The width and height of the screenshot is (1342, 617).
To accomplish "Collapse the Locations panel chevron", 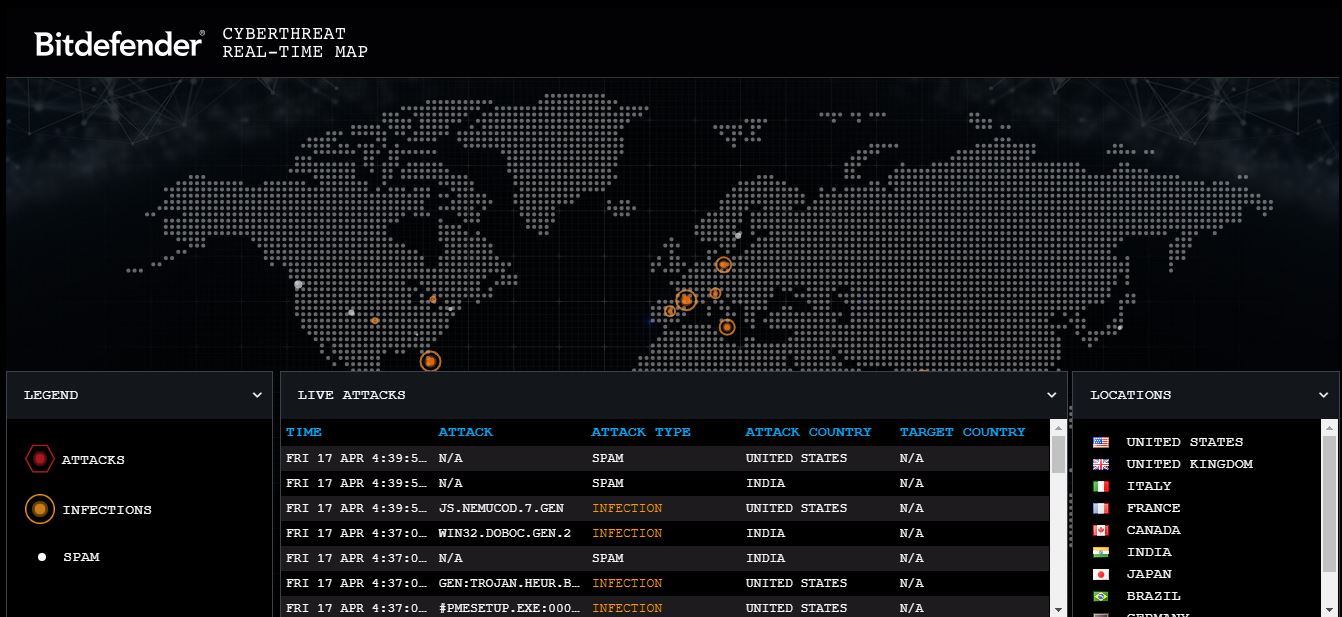I will [x=1323, y=395].
